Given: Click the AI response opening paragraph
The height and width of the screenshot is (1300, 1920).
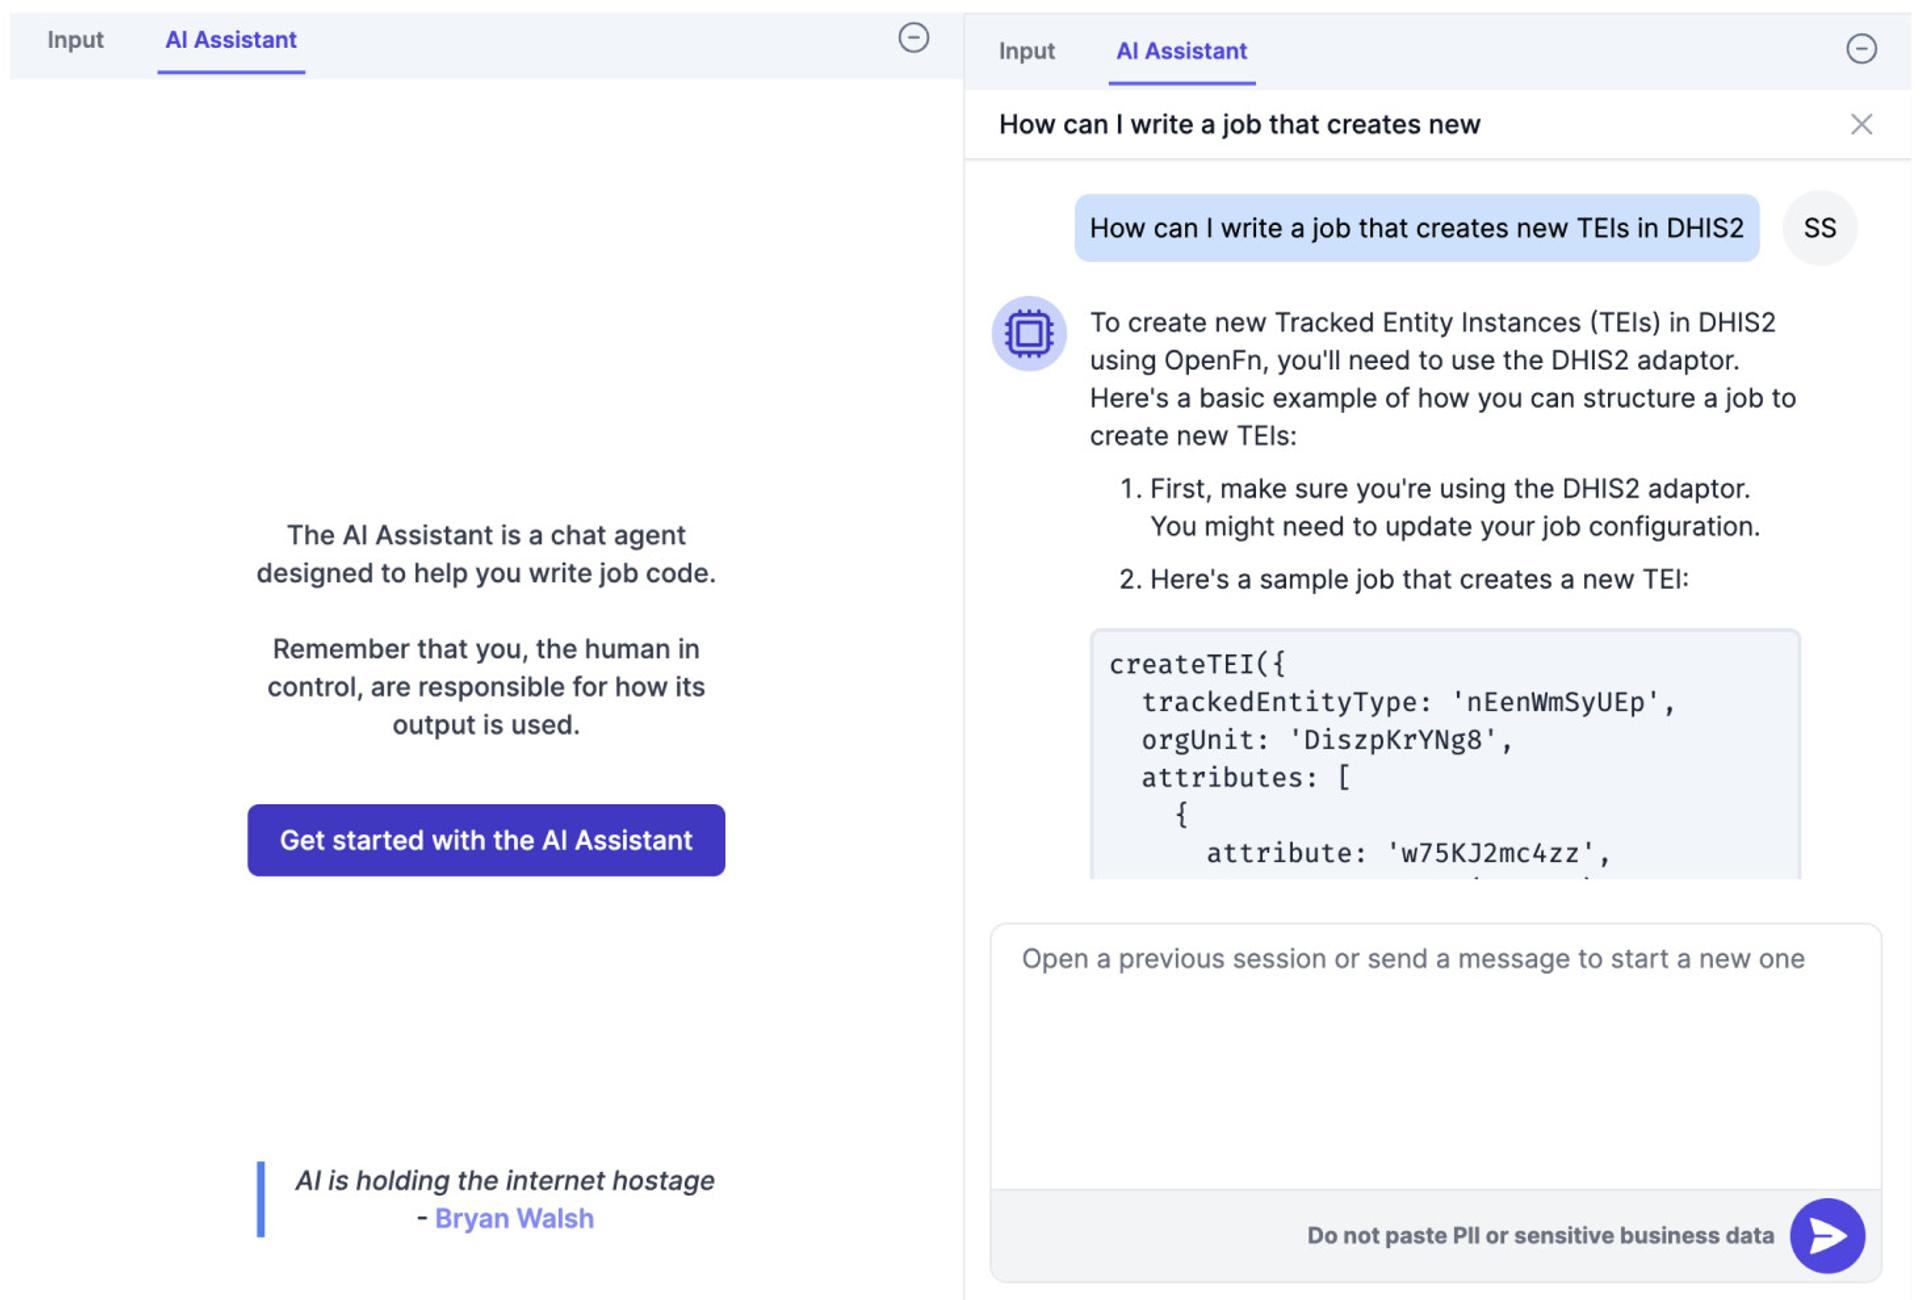Looking at the screenshot, I should [1440, 379].
